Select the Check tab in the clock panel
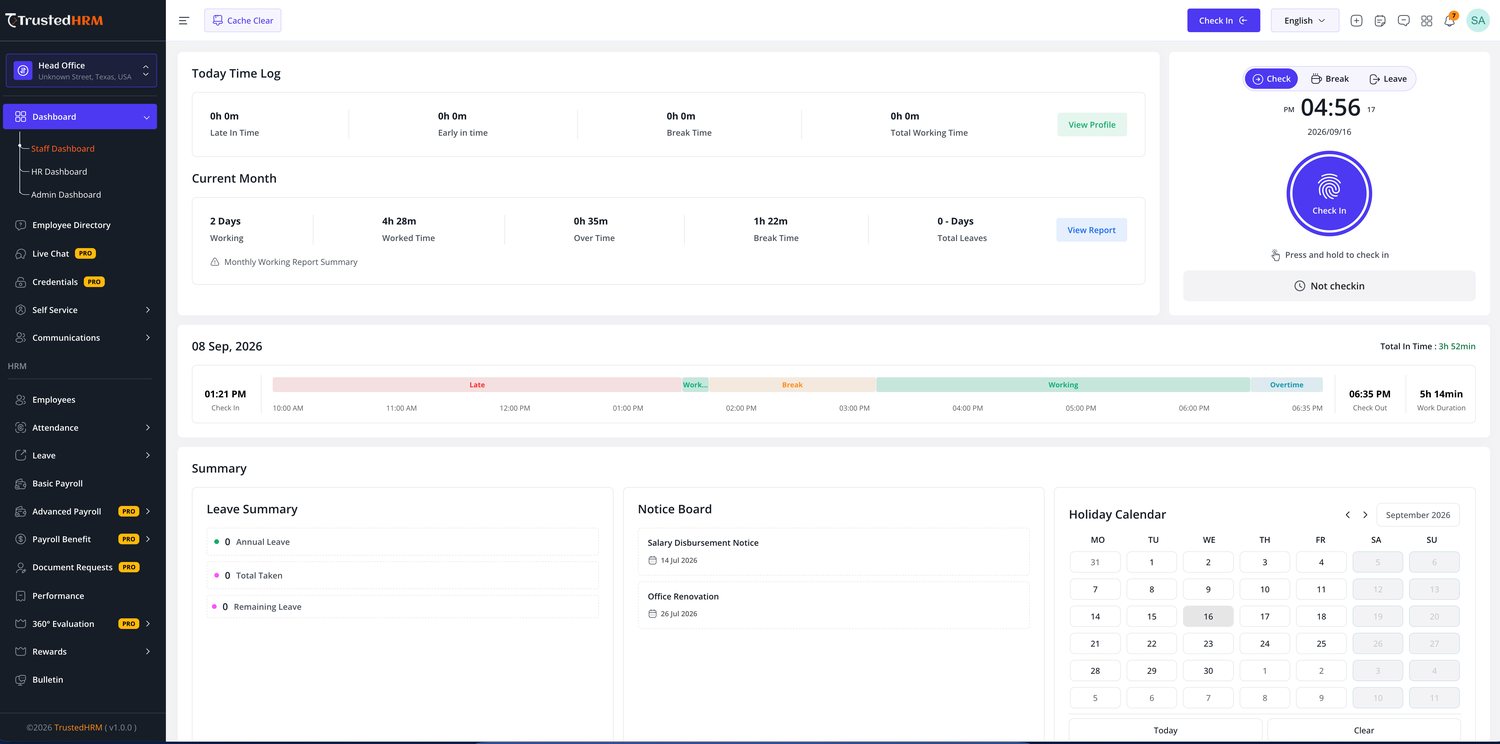 tap(1271, 79)
